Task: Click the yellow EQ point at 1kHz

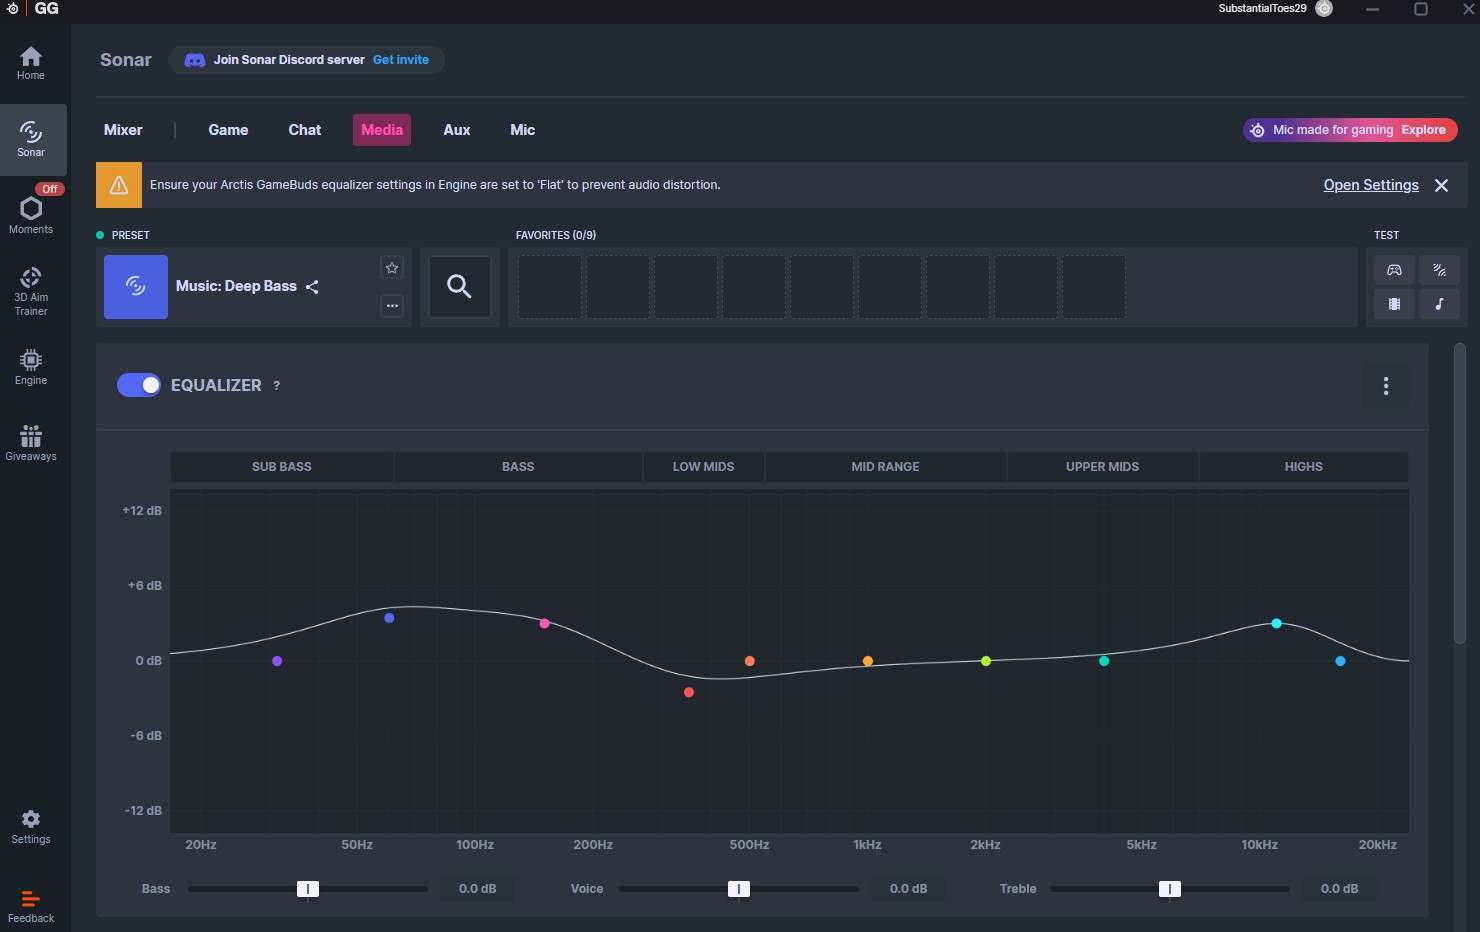Action: [x=868, y=661]
